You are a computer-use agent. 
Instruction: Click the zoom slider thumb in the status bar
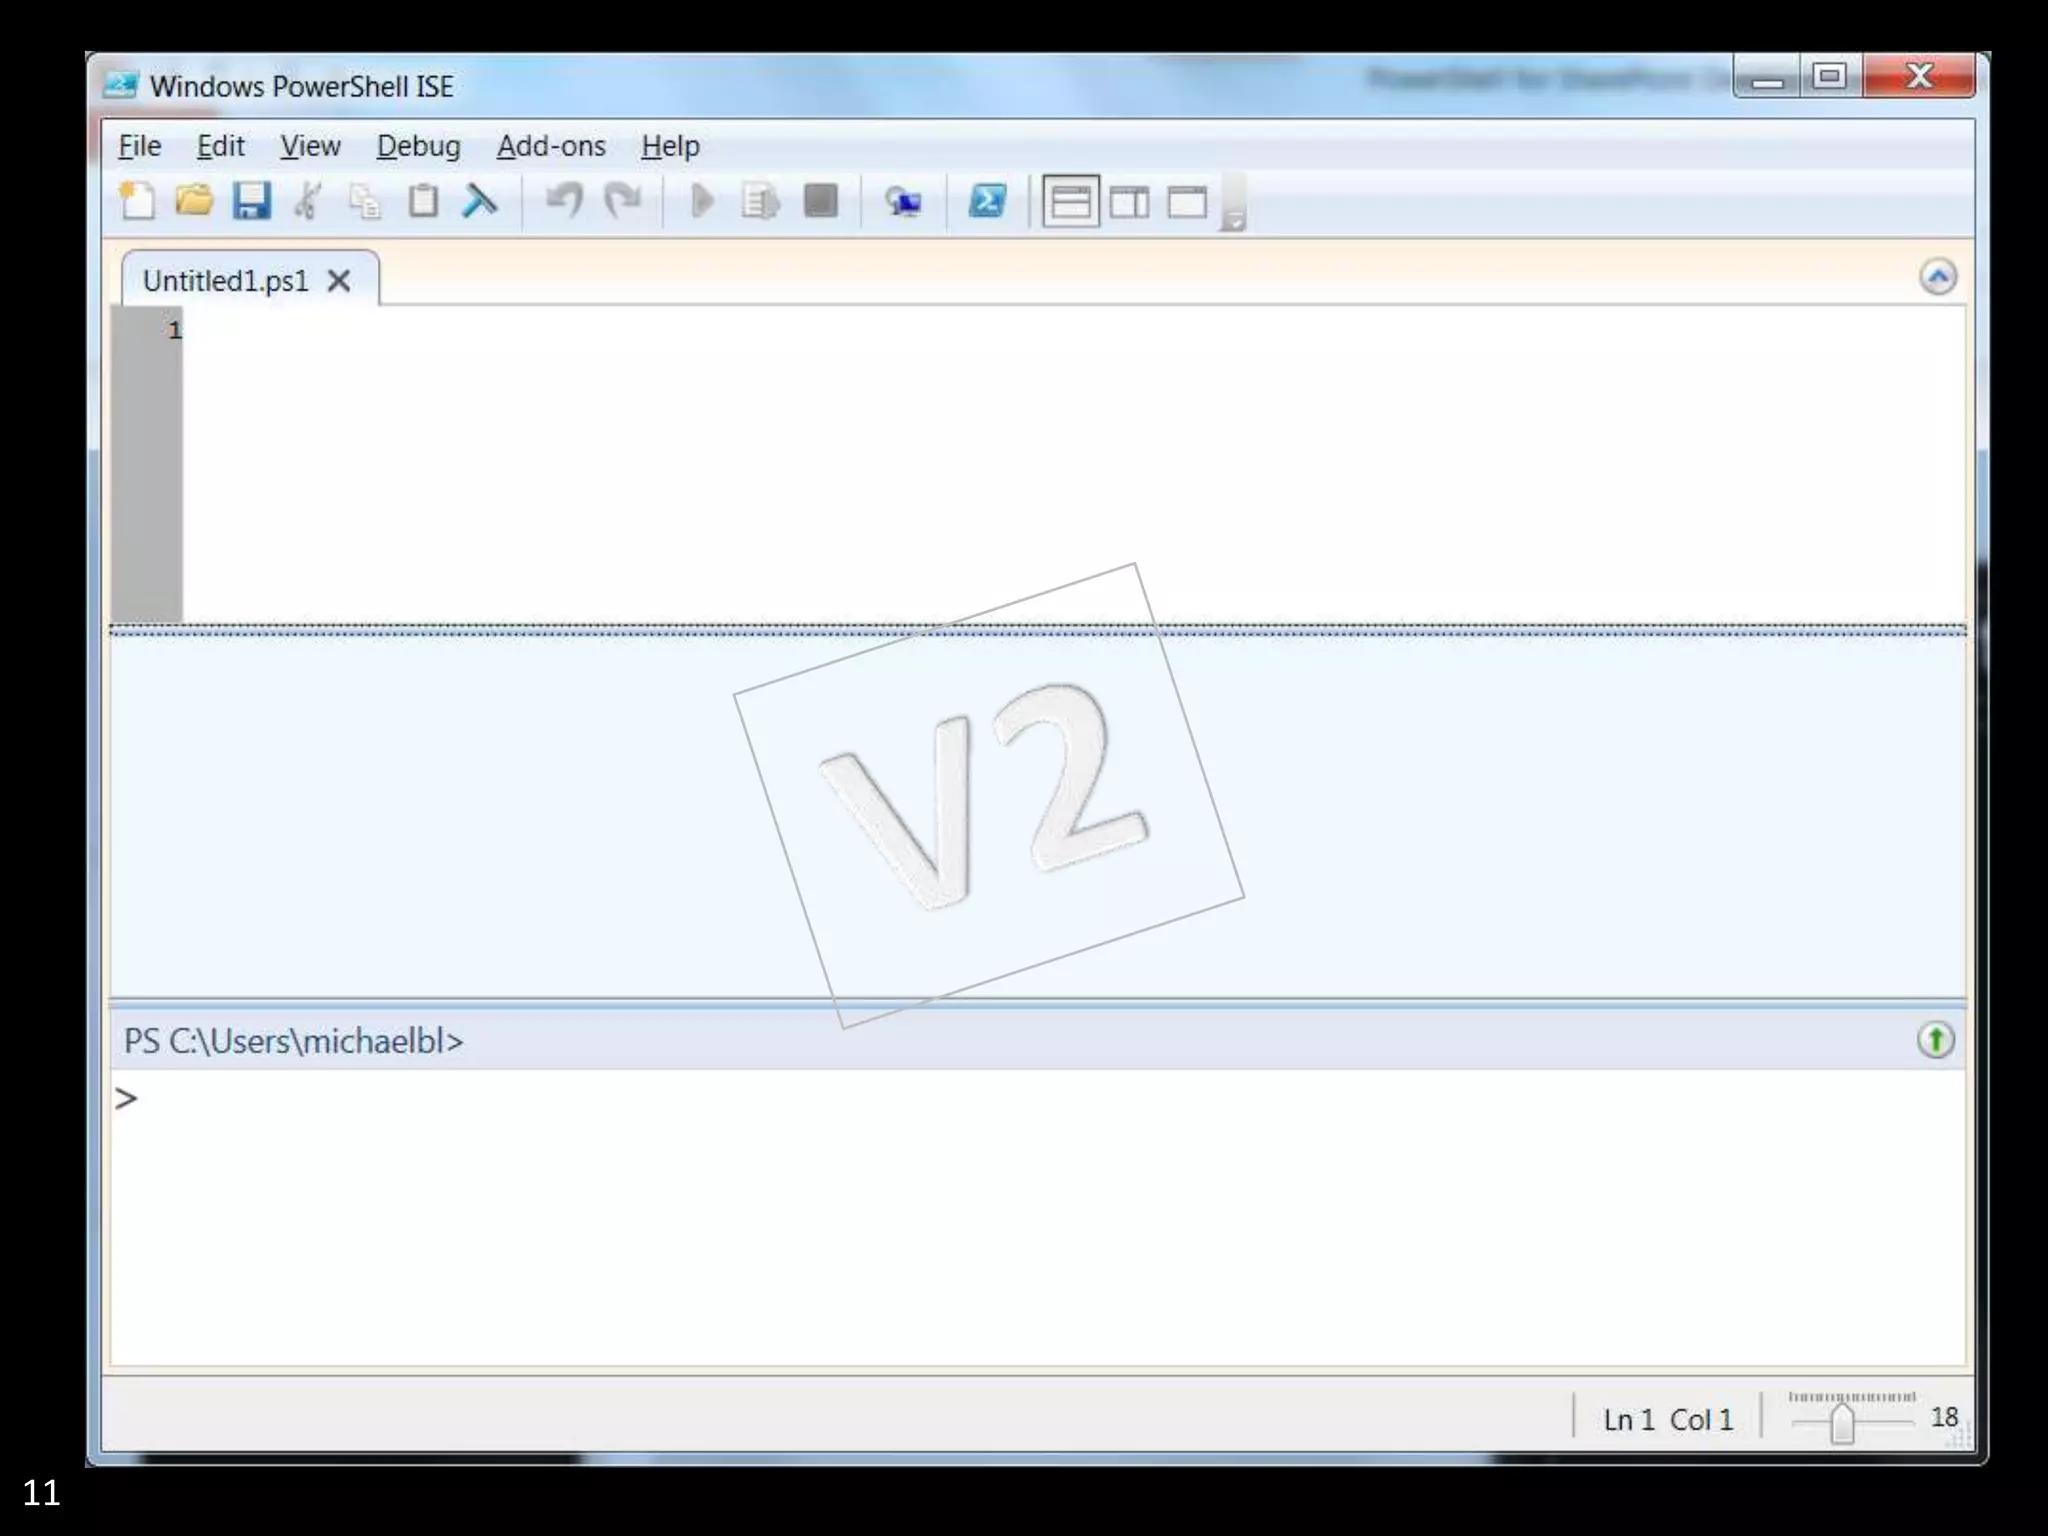[1842, 1422]
